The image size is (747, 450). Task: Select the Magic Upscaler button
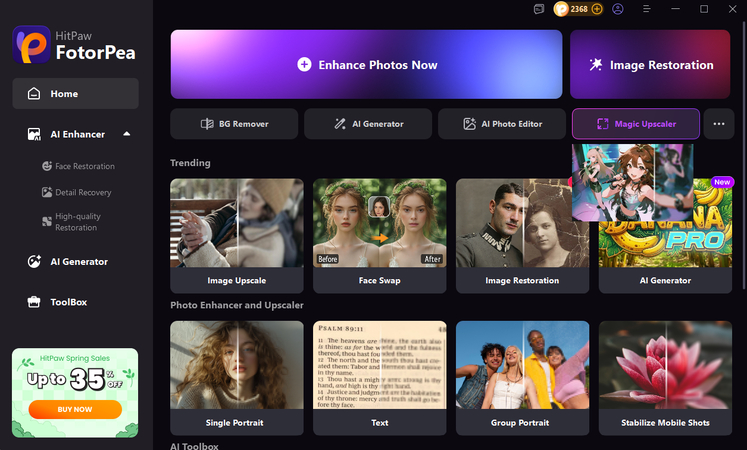[x=636, y=124]
